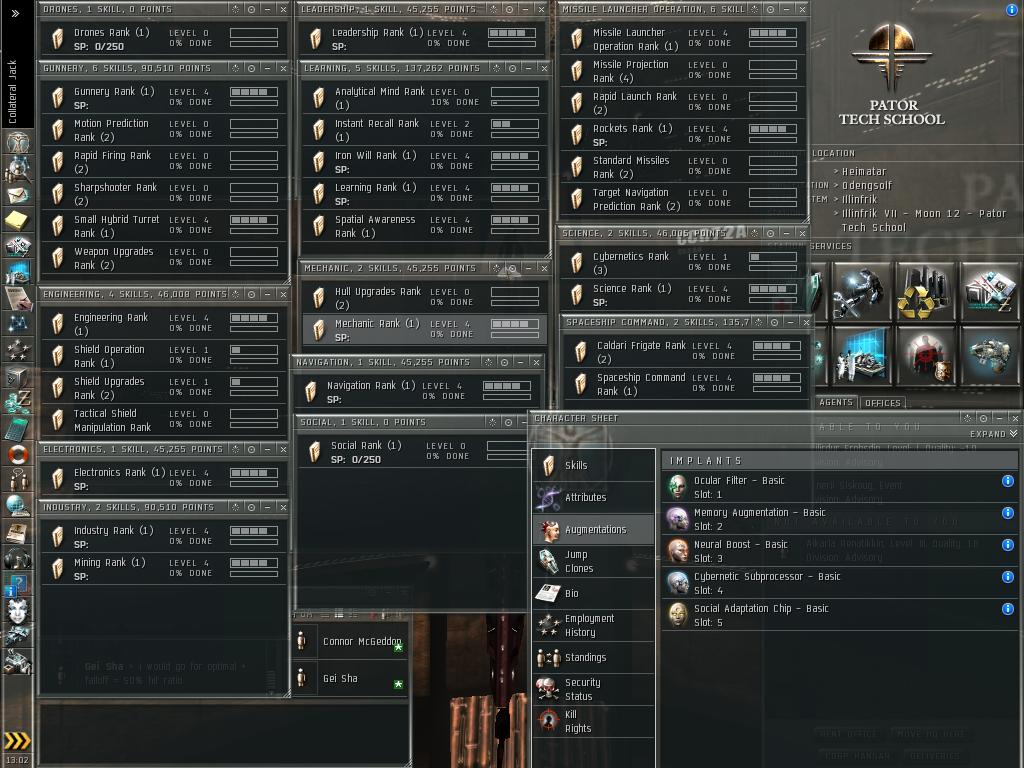Collapse the Social window with minimize dash
The width and height of the screenshot is (1024, 768).
click(524, 423)
